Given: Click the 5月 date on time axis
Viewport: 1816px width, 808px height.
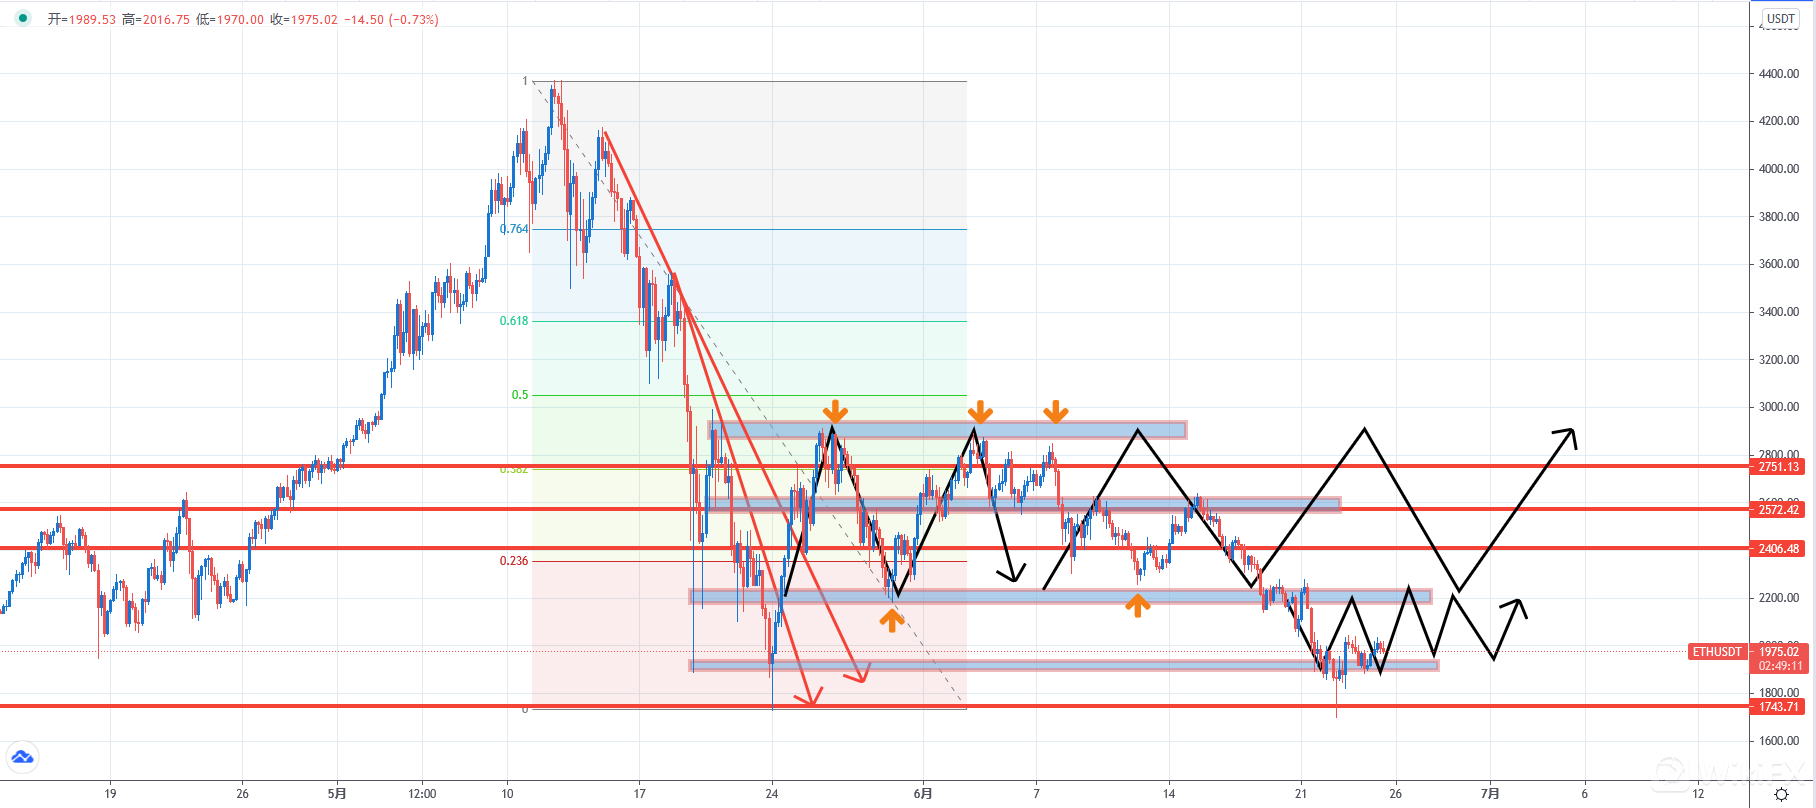Looking at the screenshot, I should point(337,794).
